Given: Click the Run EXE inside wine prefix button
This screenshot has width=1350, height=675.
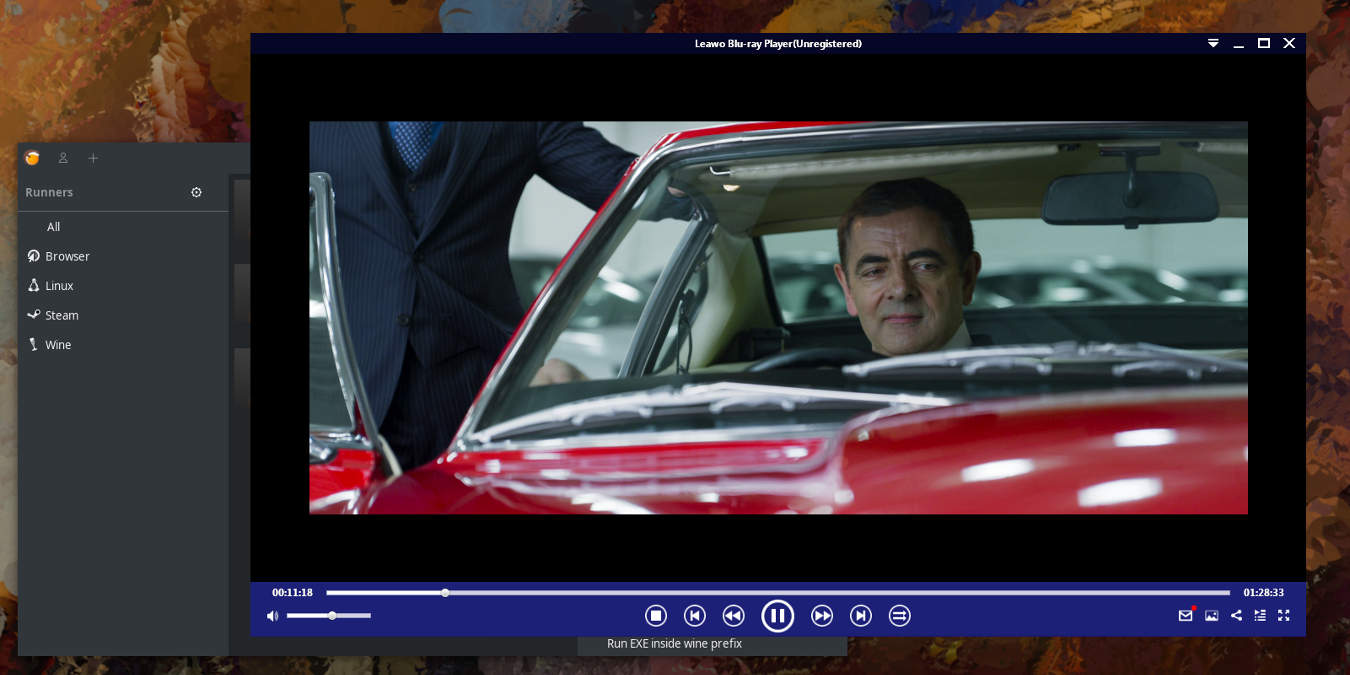Looking at the screenshot, I should click(x=674, y=643).
